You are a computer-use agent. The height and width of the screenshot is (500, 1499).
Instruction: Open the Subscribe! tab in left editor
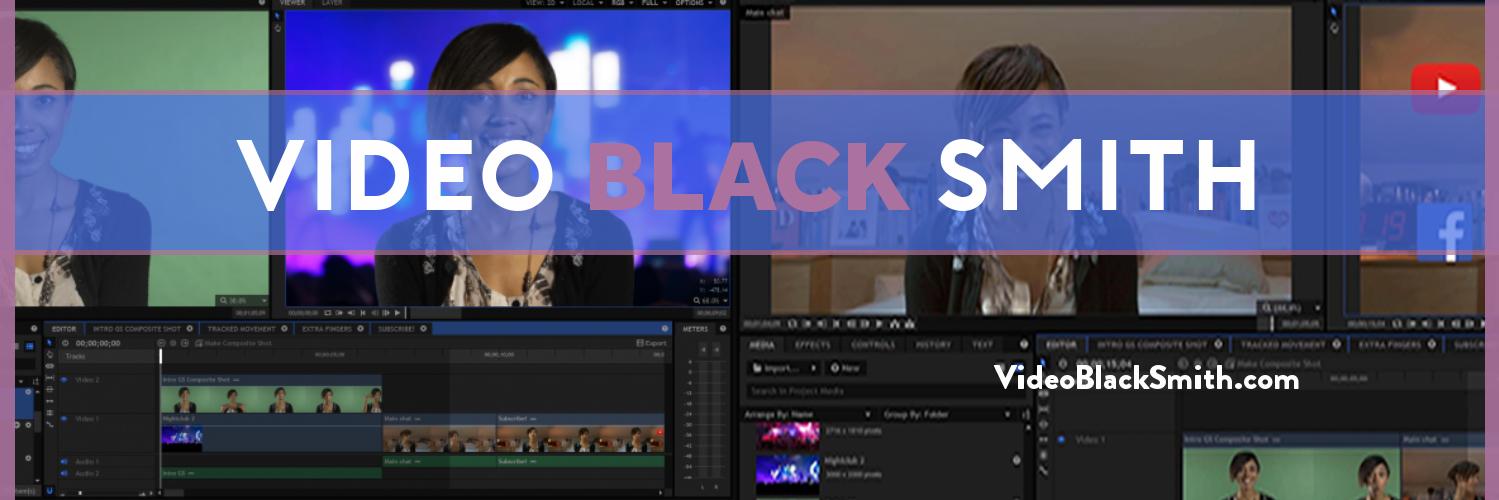(396, 328)
